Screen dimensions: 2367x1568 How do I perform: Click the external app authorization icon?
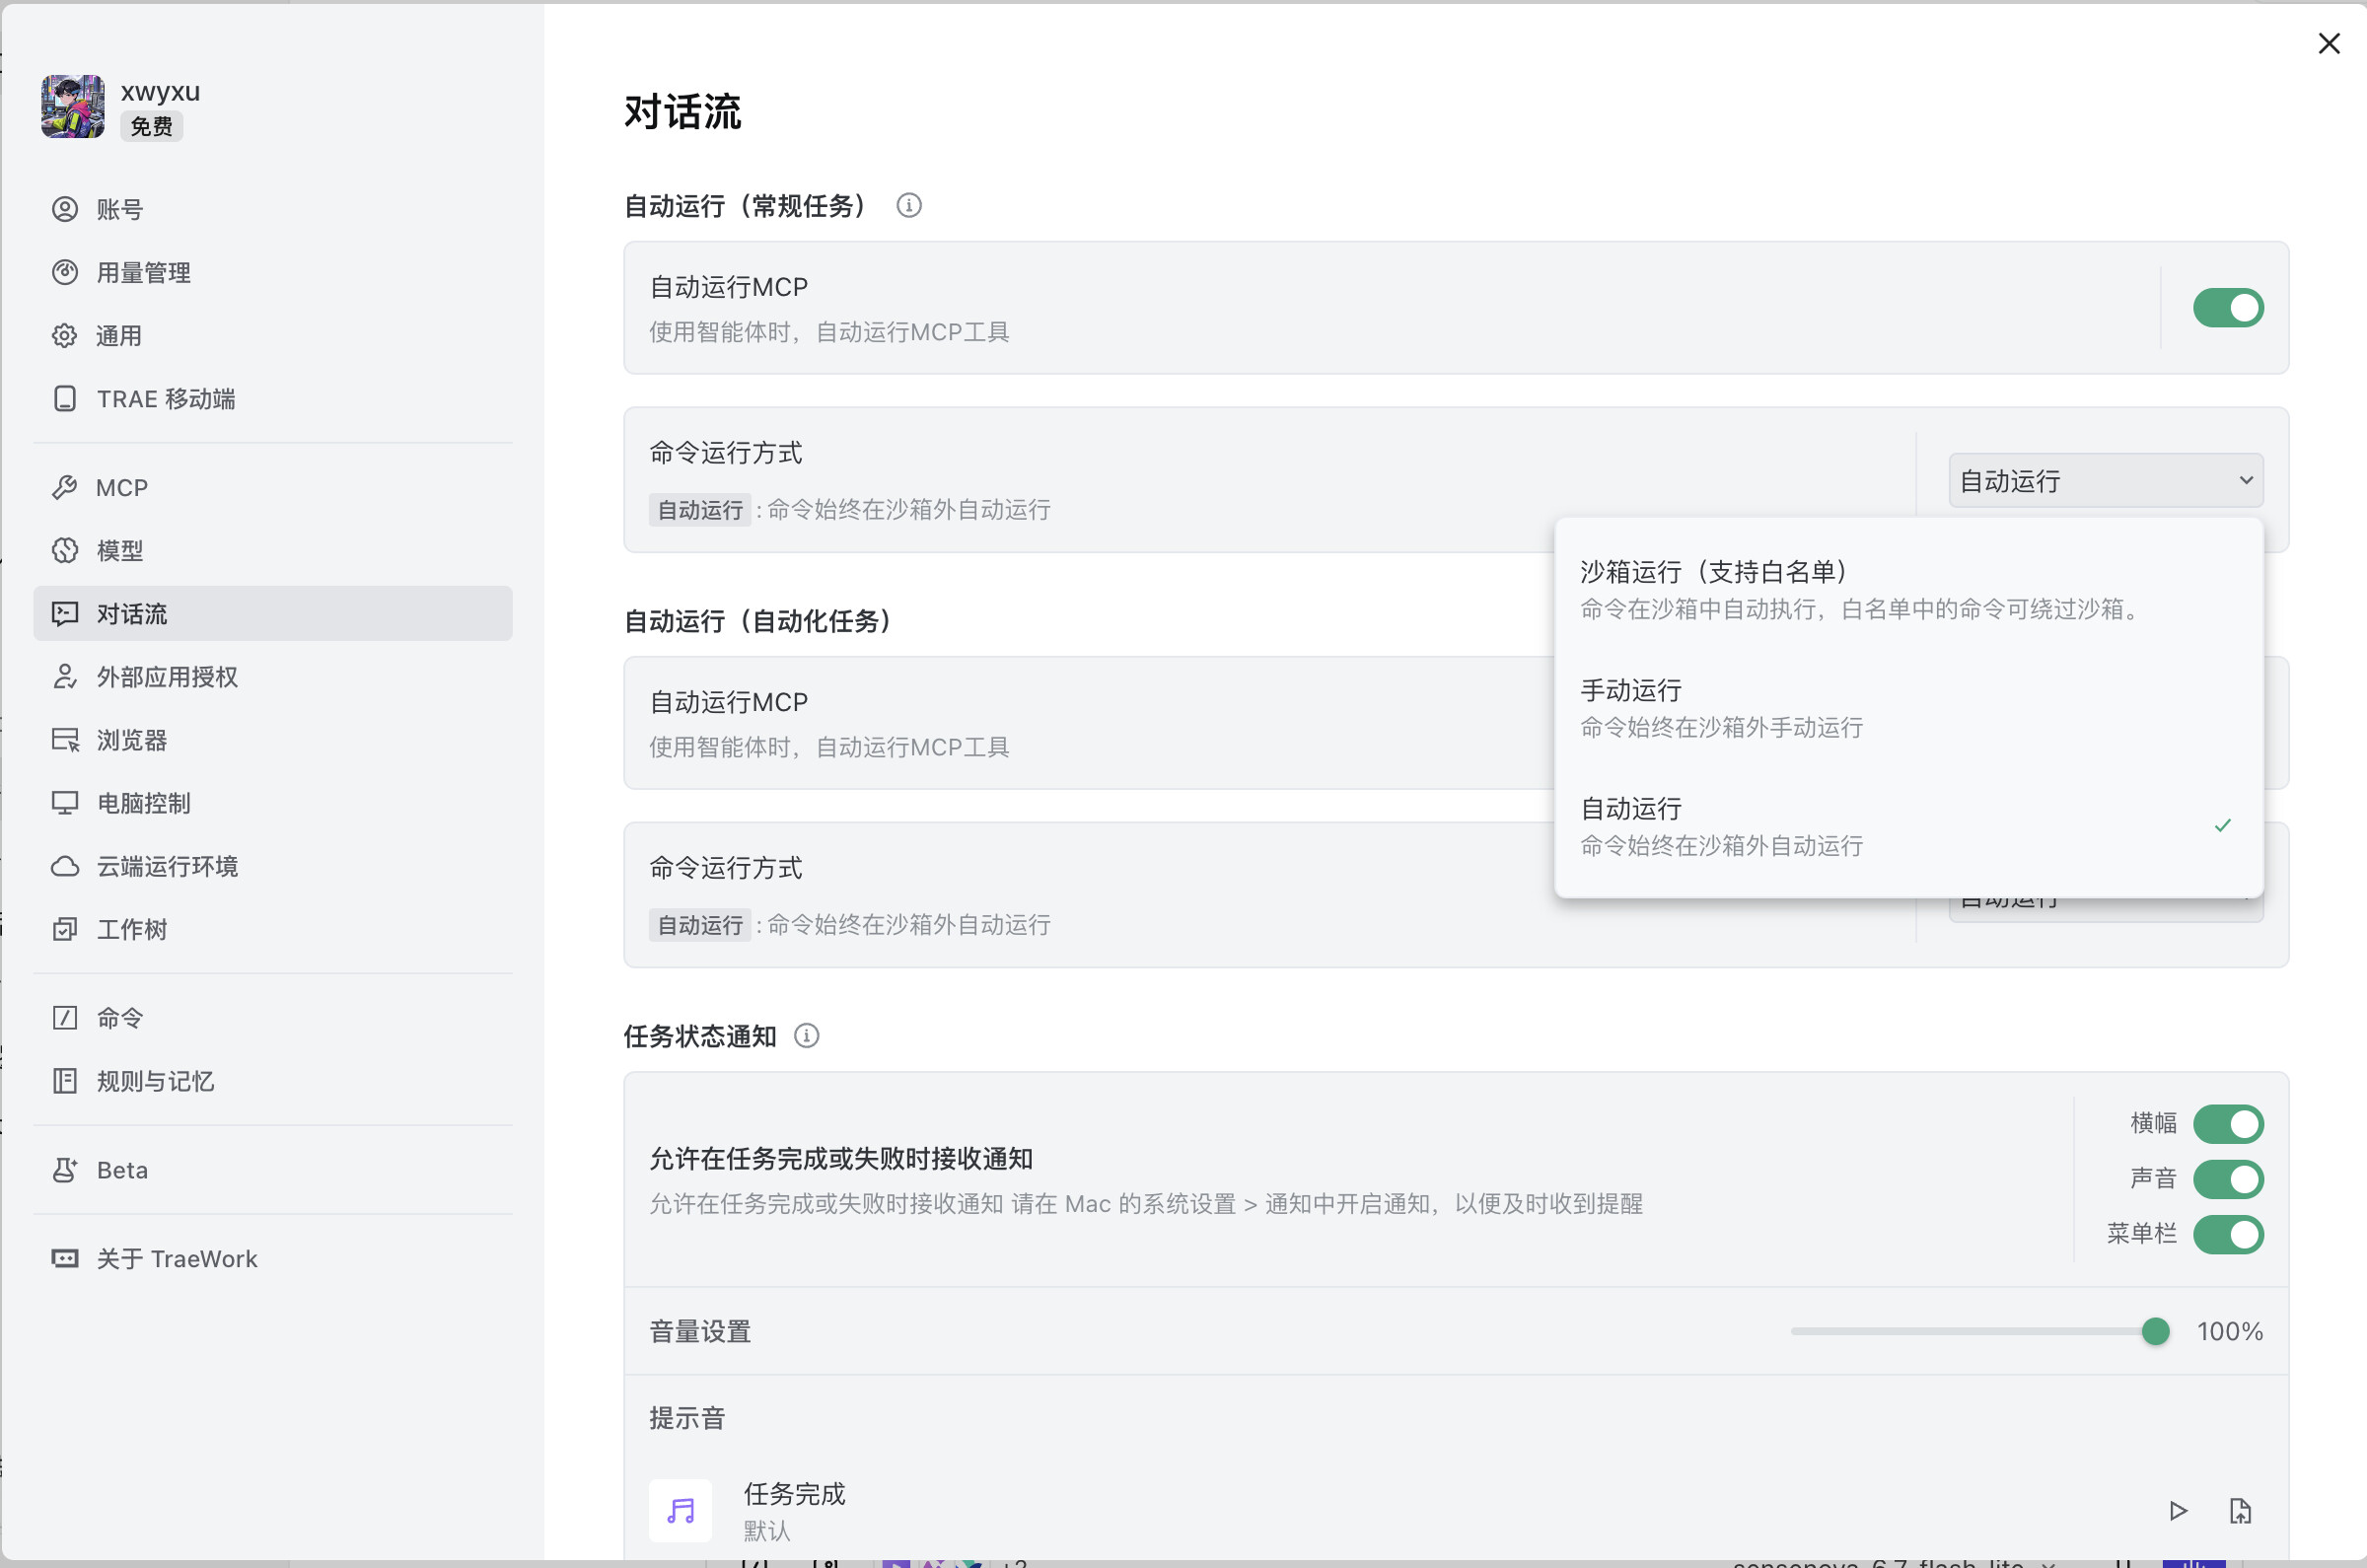pyautogui.click(x=65, y=676)
